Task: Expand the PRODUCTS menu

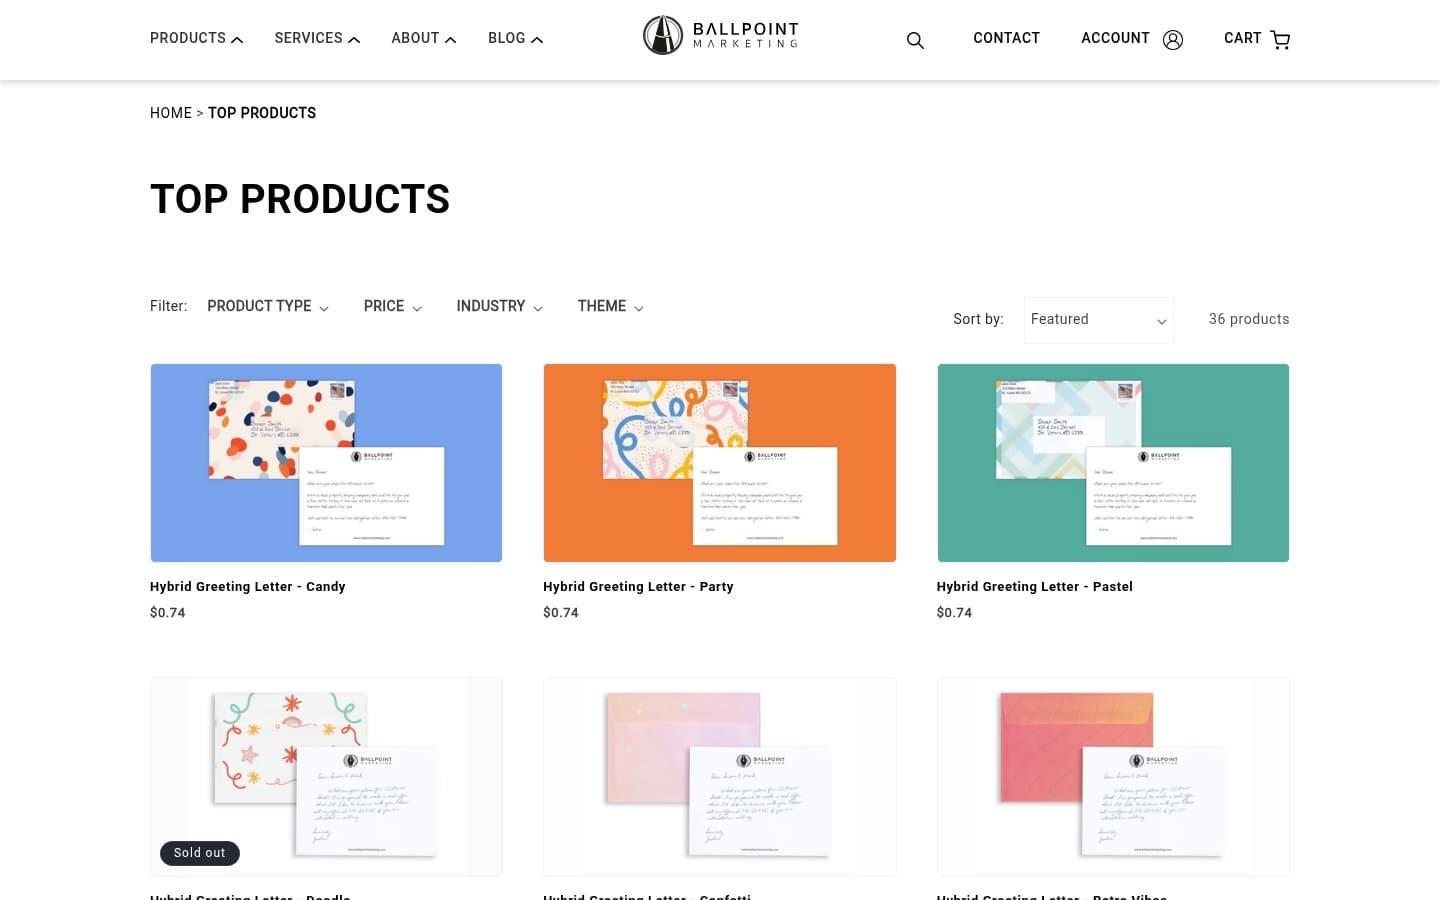Action: click(x=197, y=38)
